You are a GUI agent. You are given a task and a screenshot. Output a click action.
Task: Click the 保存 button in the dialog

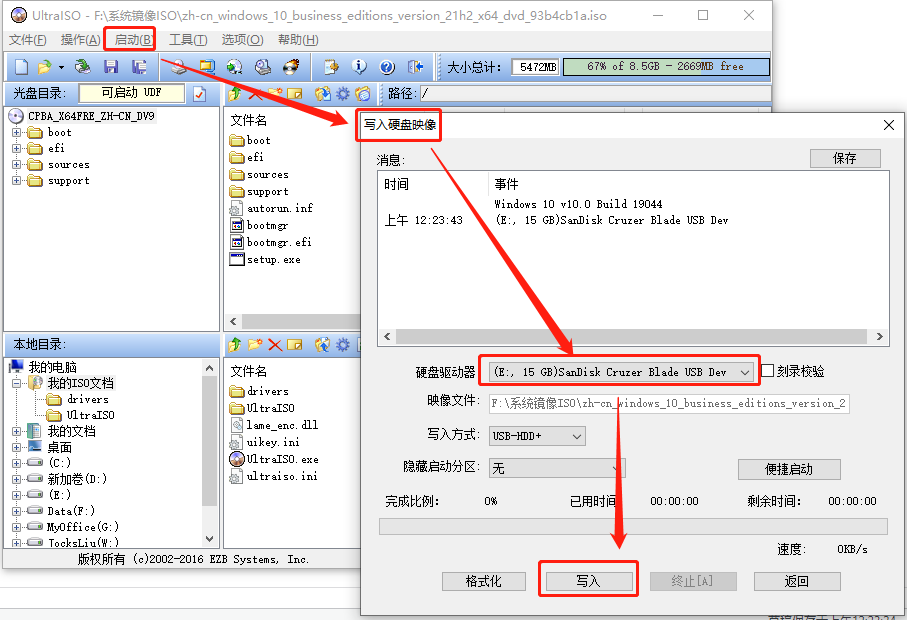(845, 158)
